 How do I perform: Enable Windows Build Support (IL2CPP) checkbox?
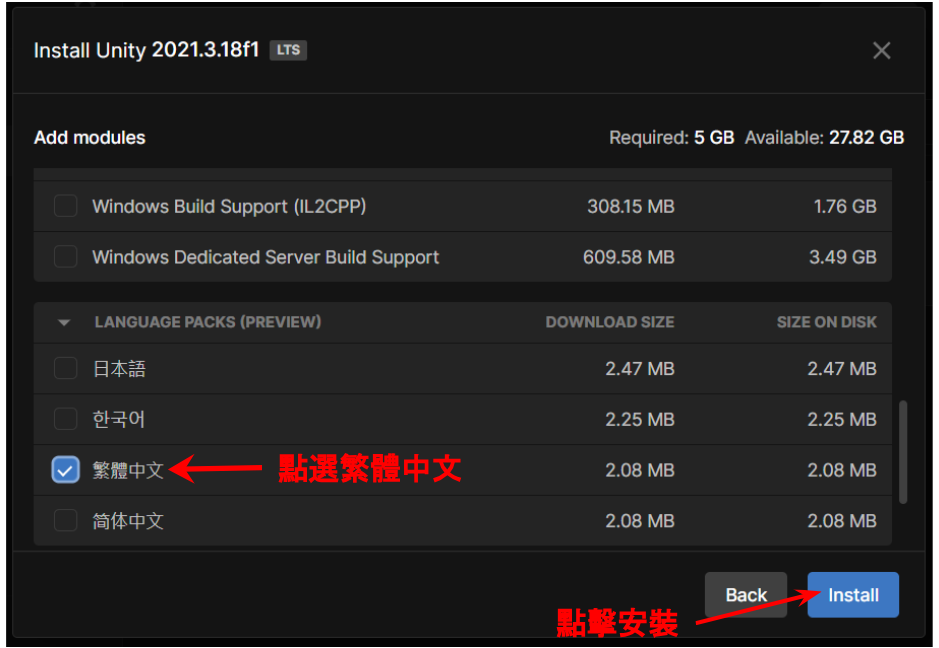pyautogui.click(x=65, y=206)
